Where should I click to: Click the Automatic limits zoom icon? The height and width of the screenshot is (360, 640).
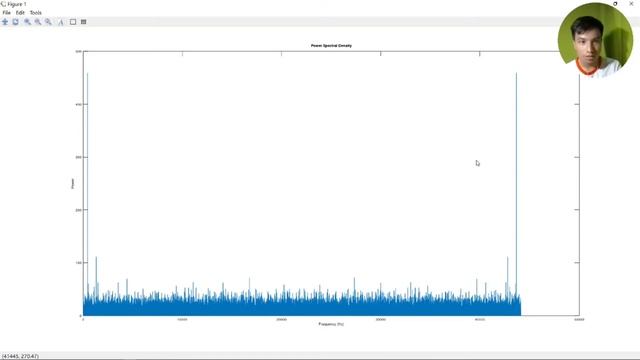point(48,22)
